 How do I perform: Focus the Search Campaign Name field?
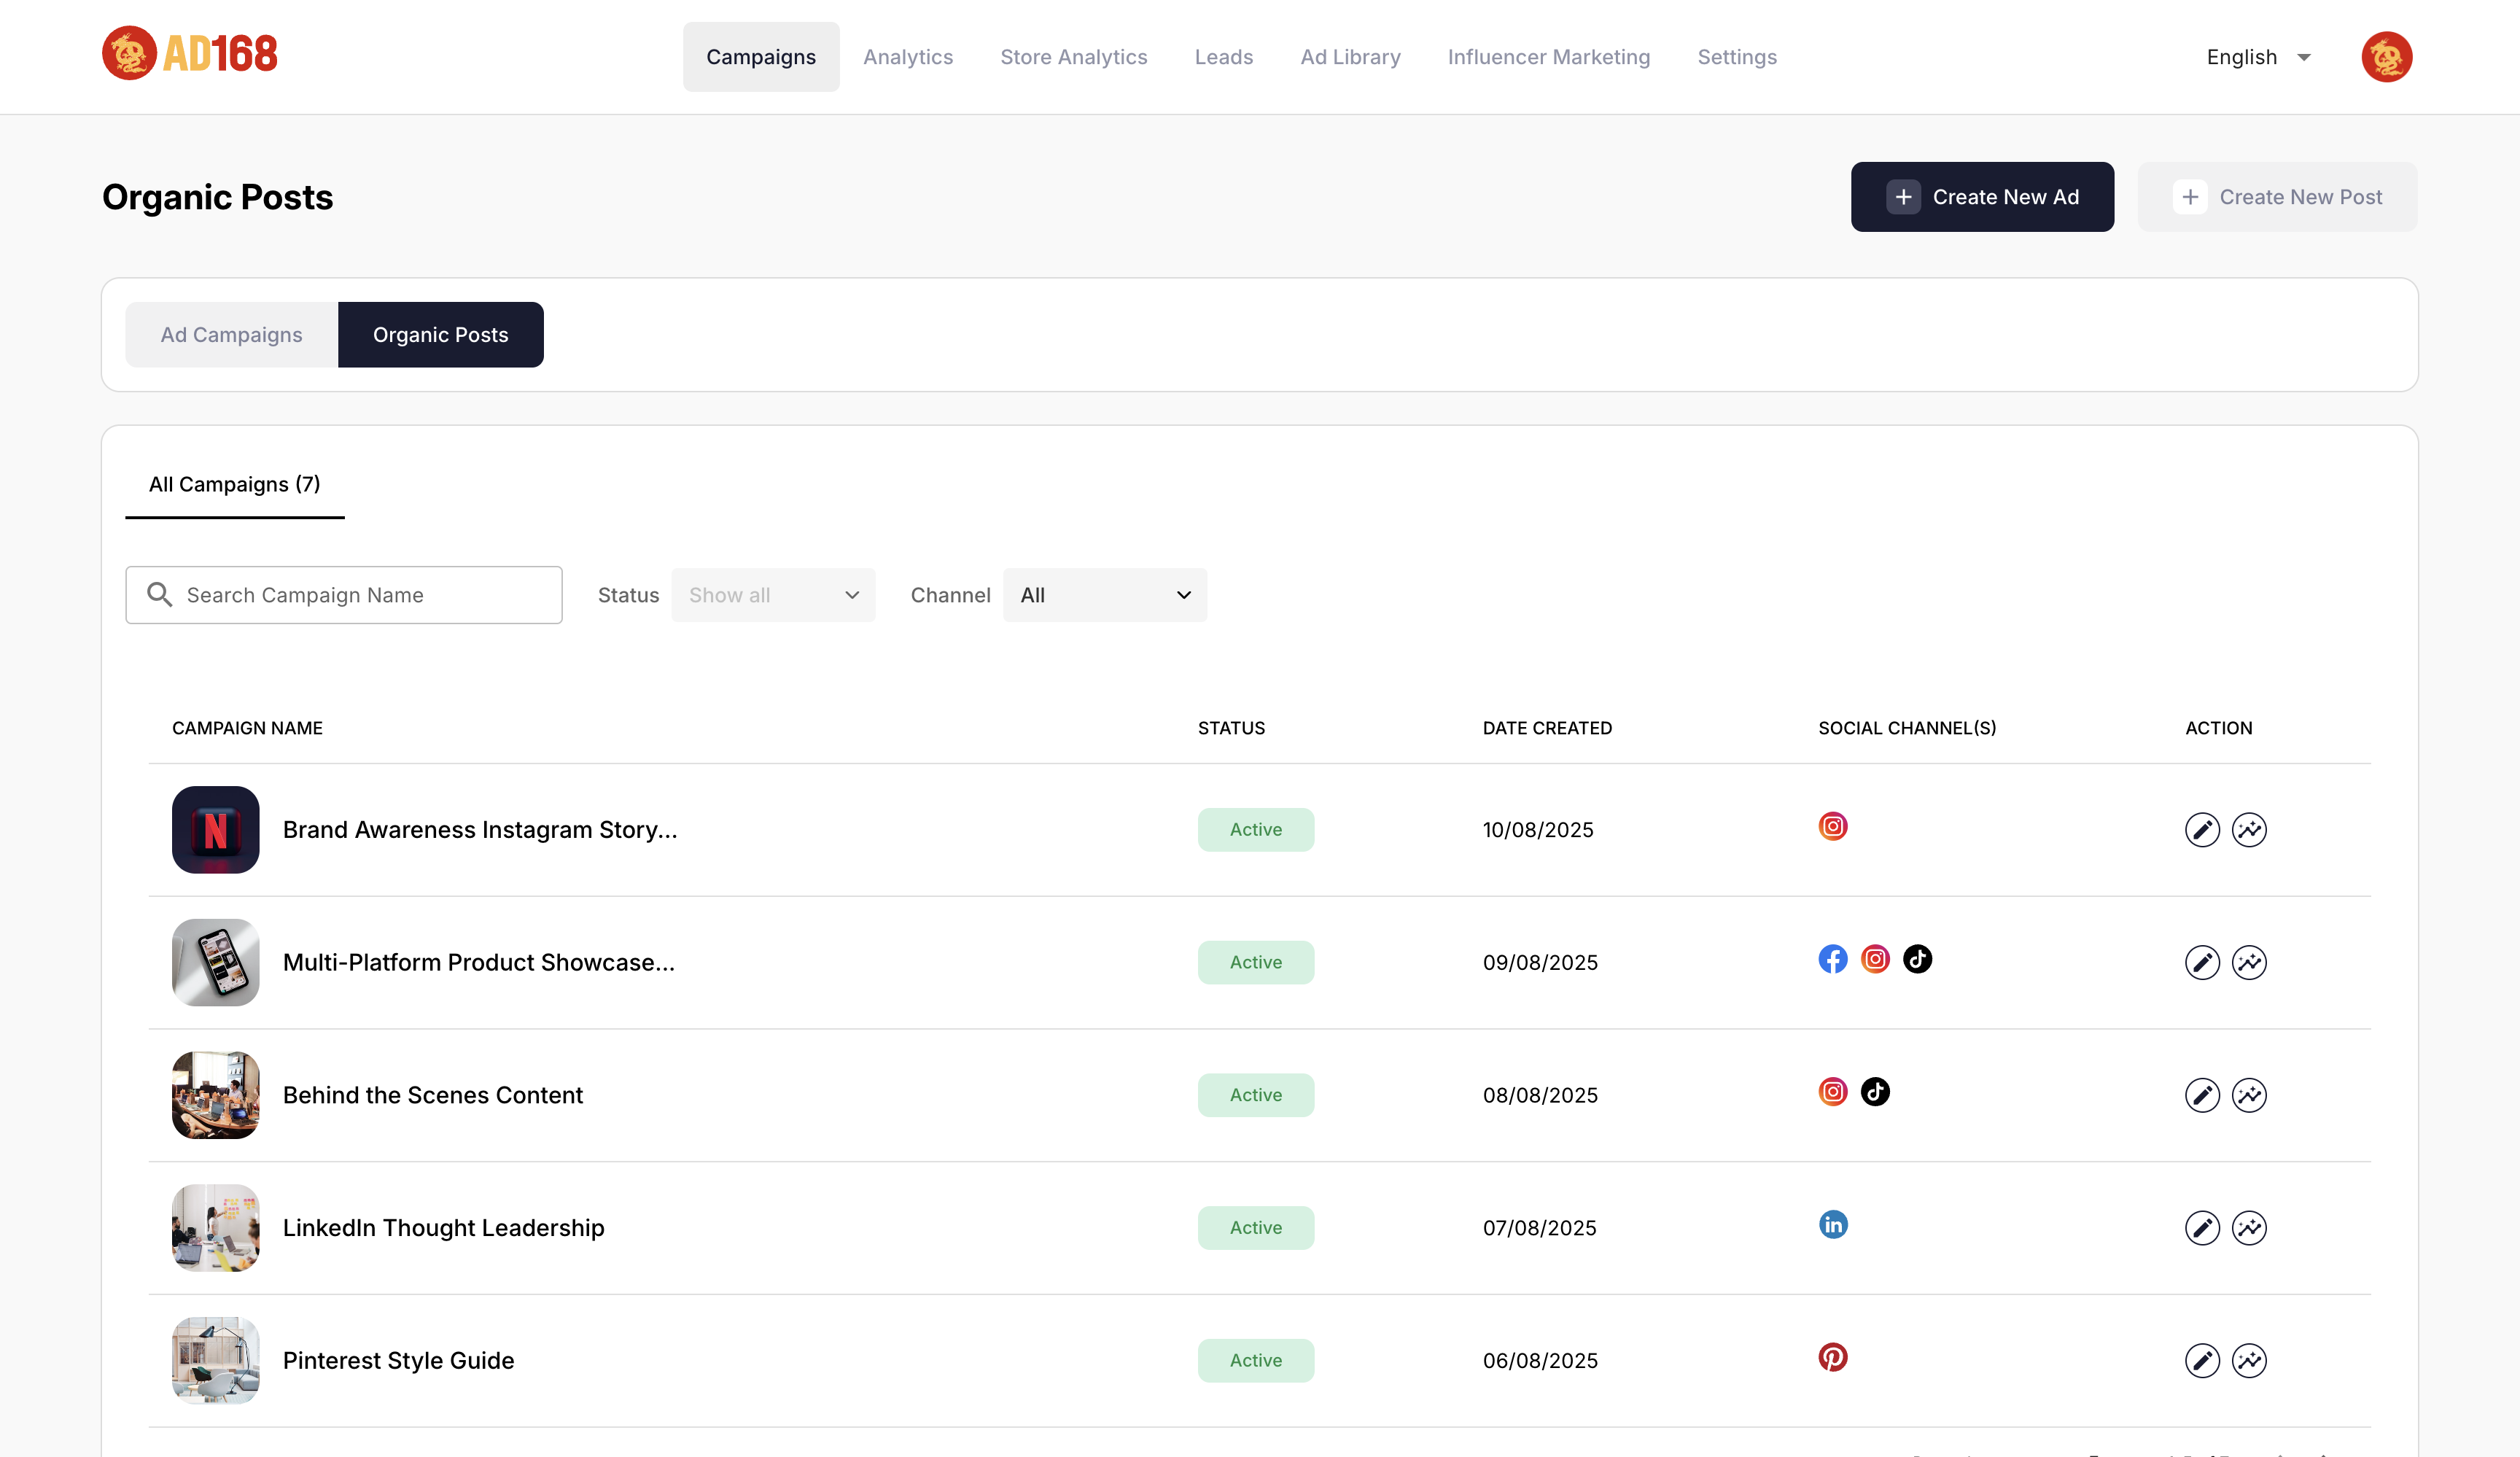coord(343,595)
